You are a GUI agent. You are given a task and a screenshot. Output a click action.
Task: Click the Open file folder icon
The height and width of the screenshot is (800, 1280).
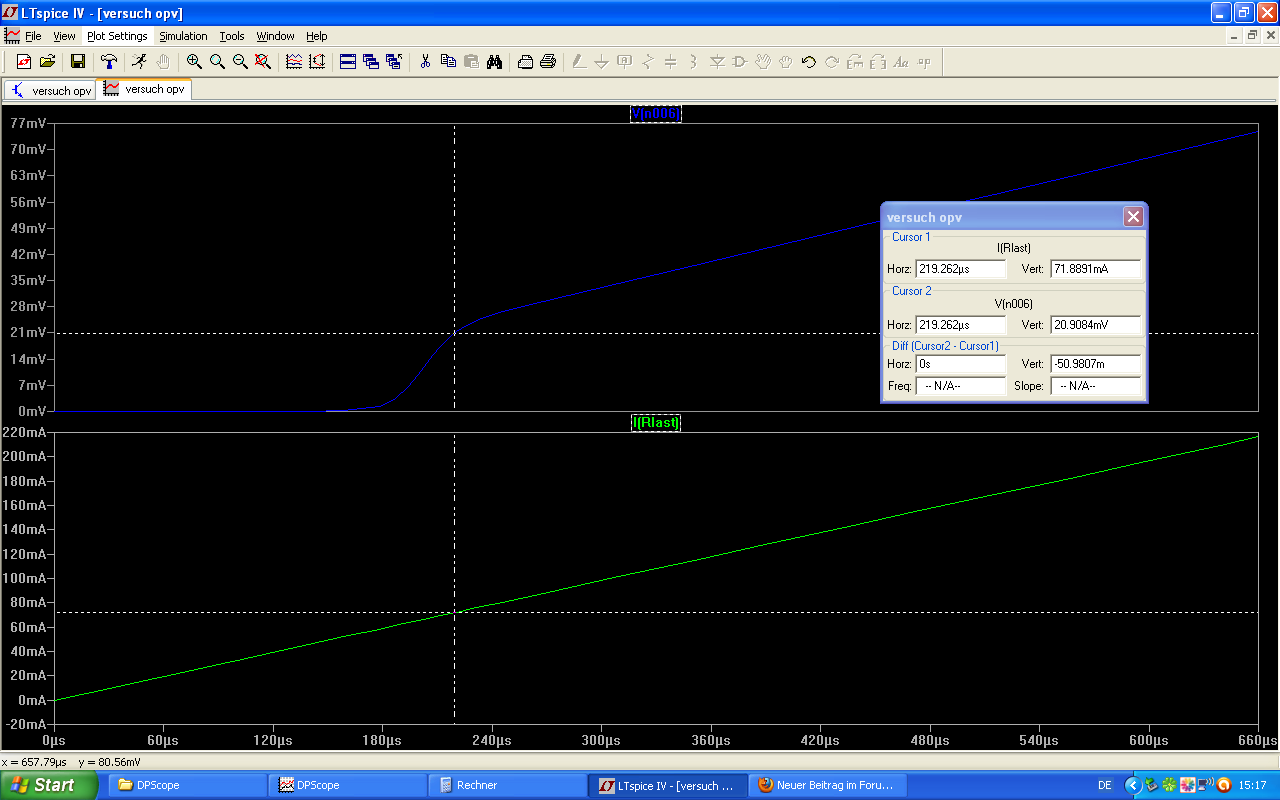(47, 62)
